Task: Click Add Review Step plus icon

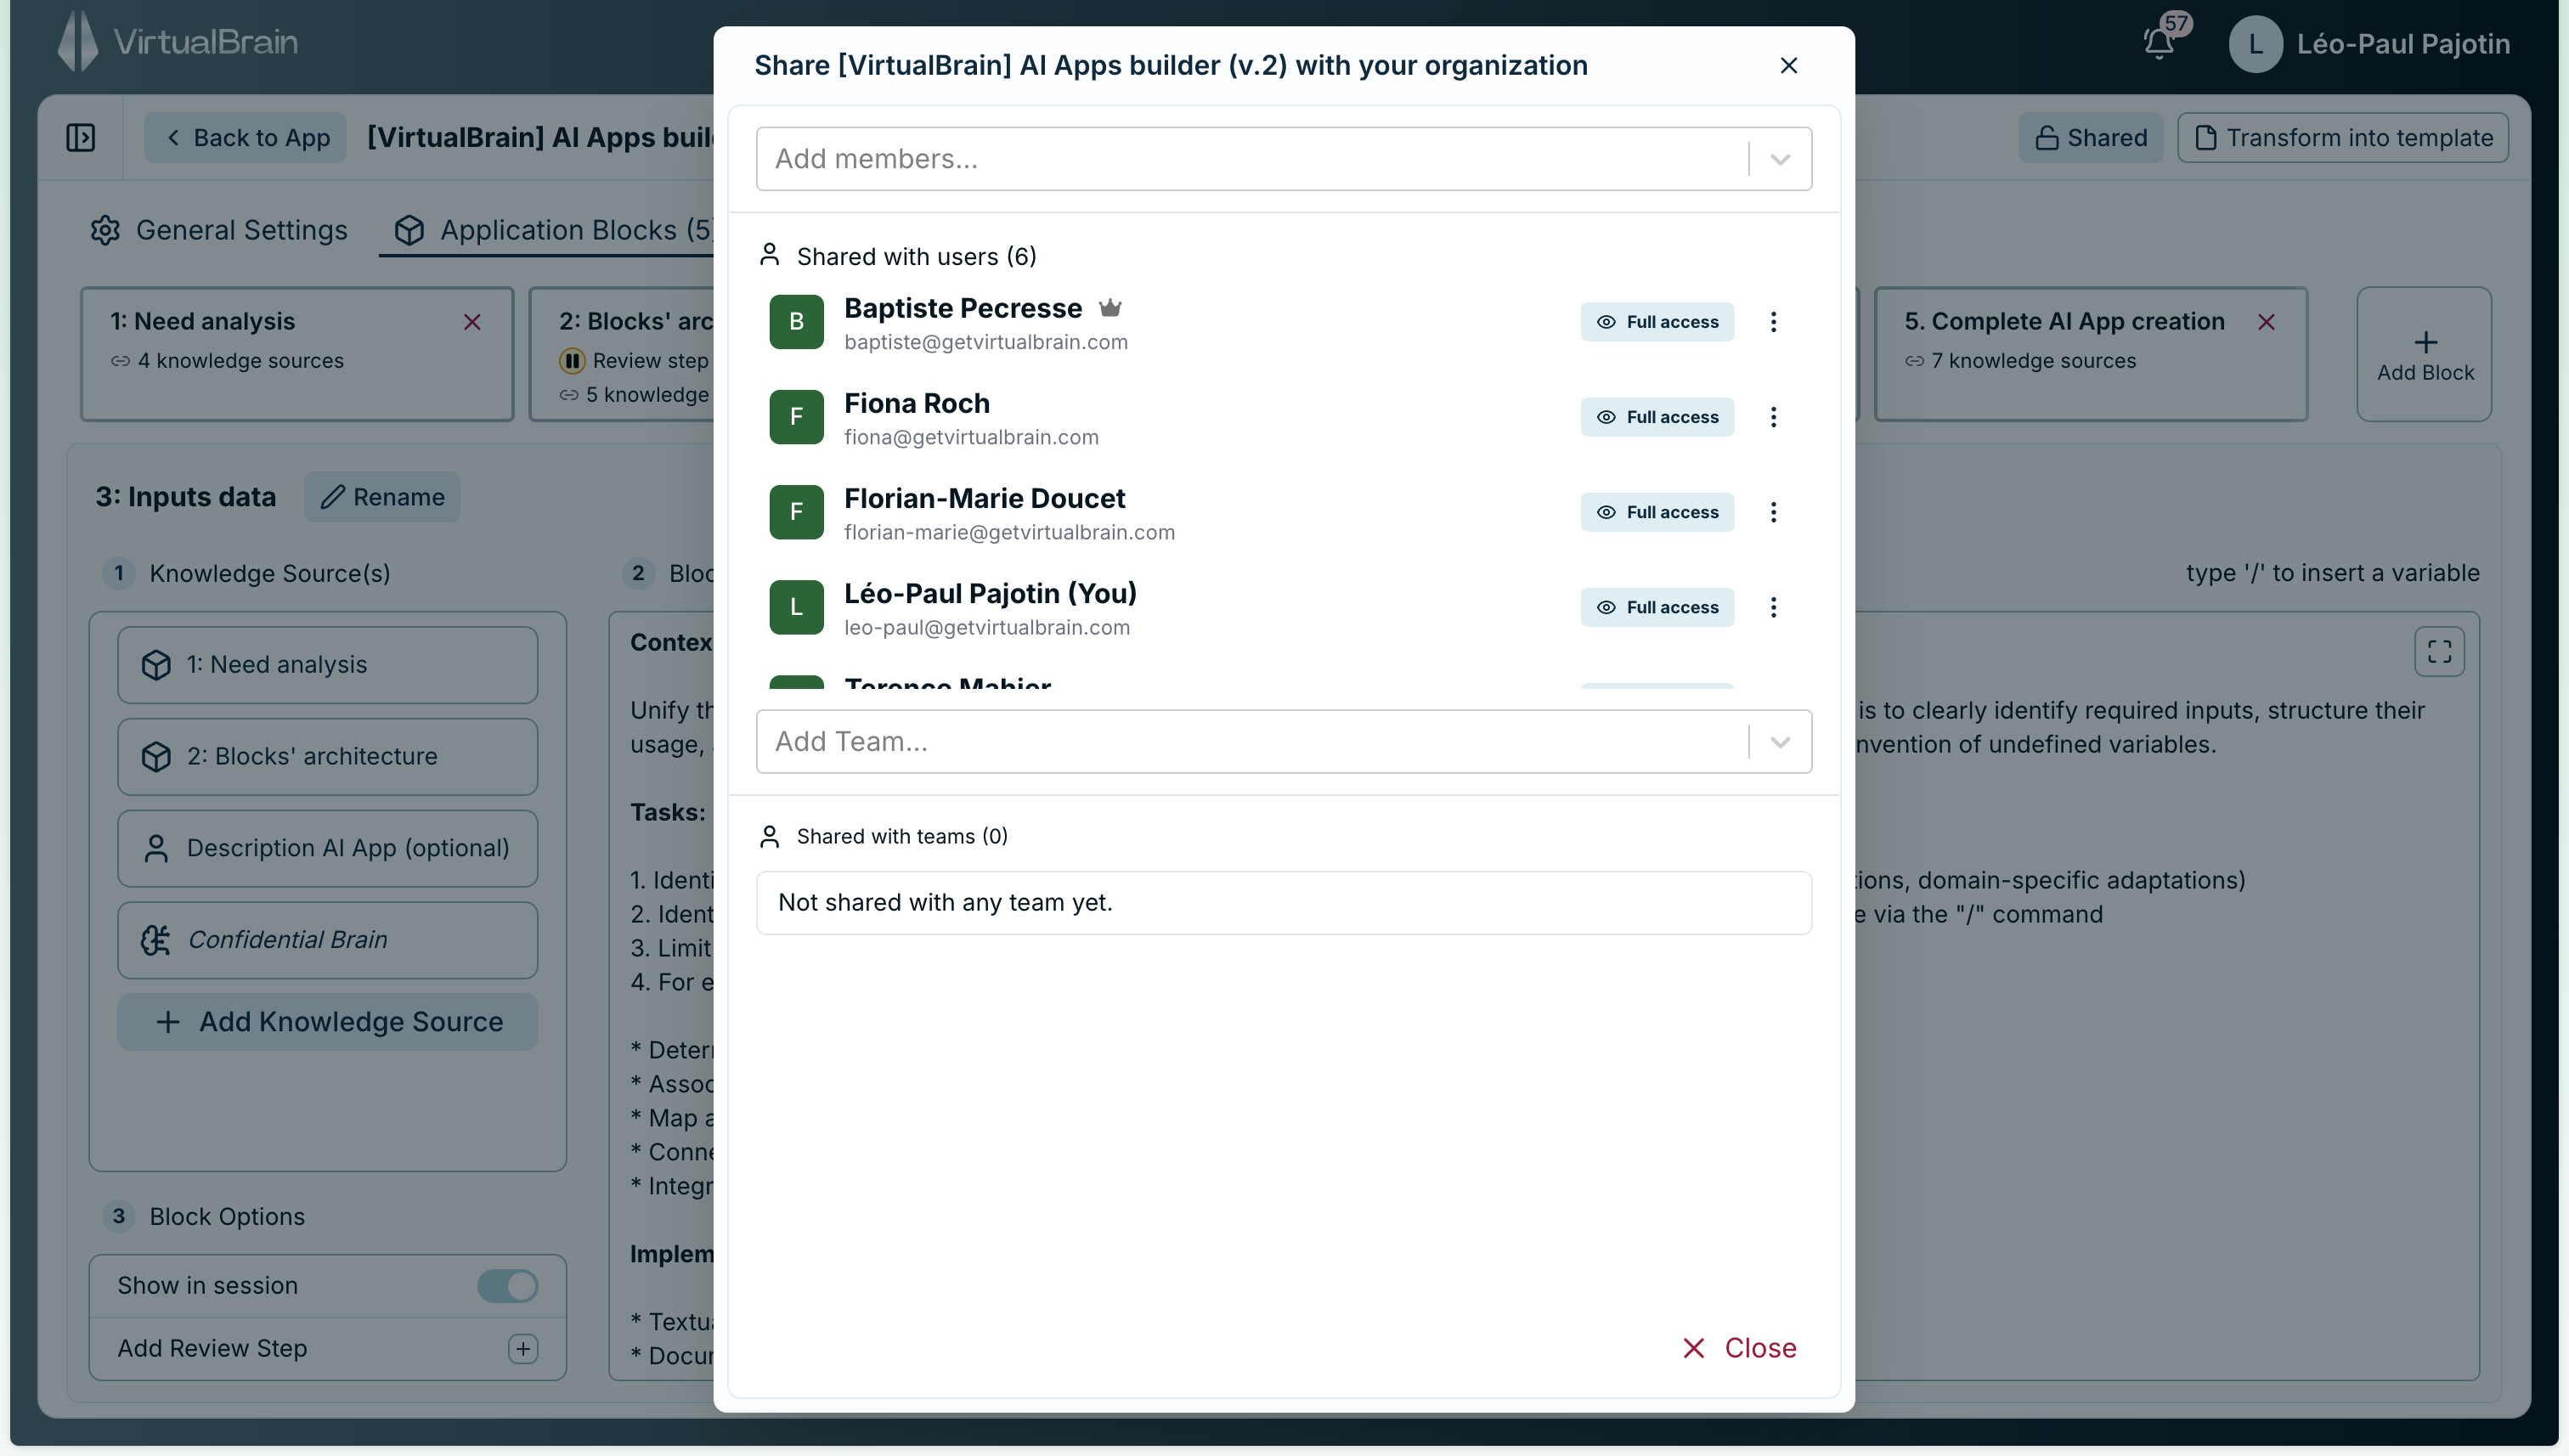Action: pyautogui.click(x=523, y=1349)
